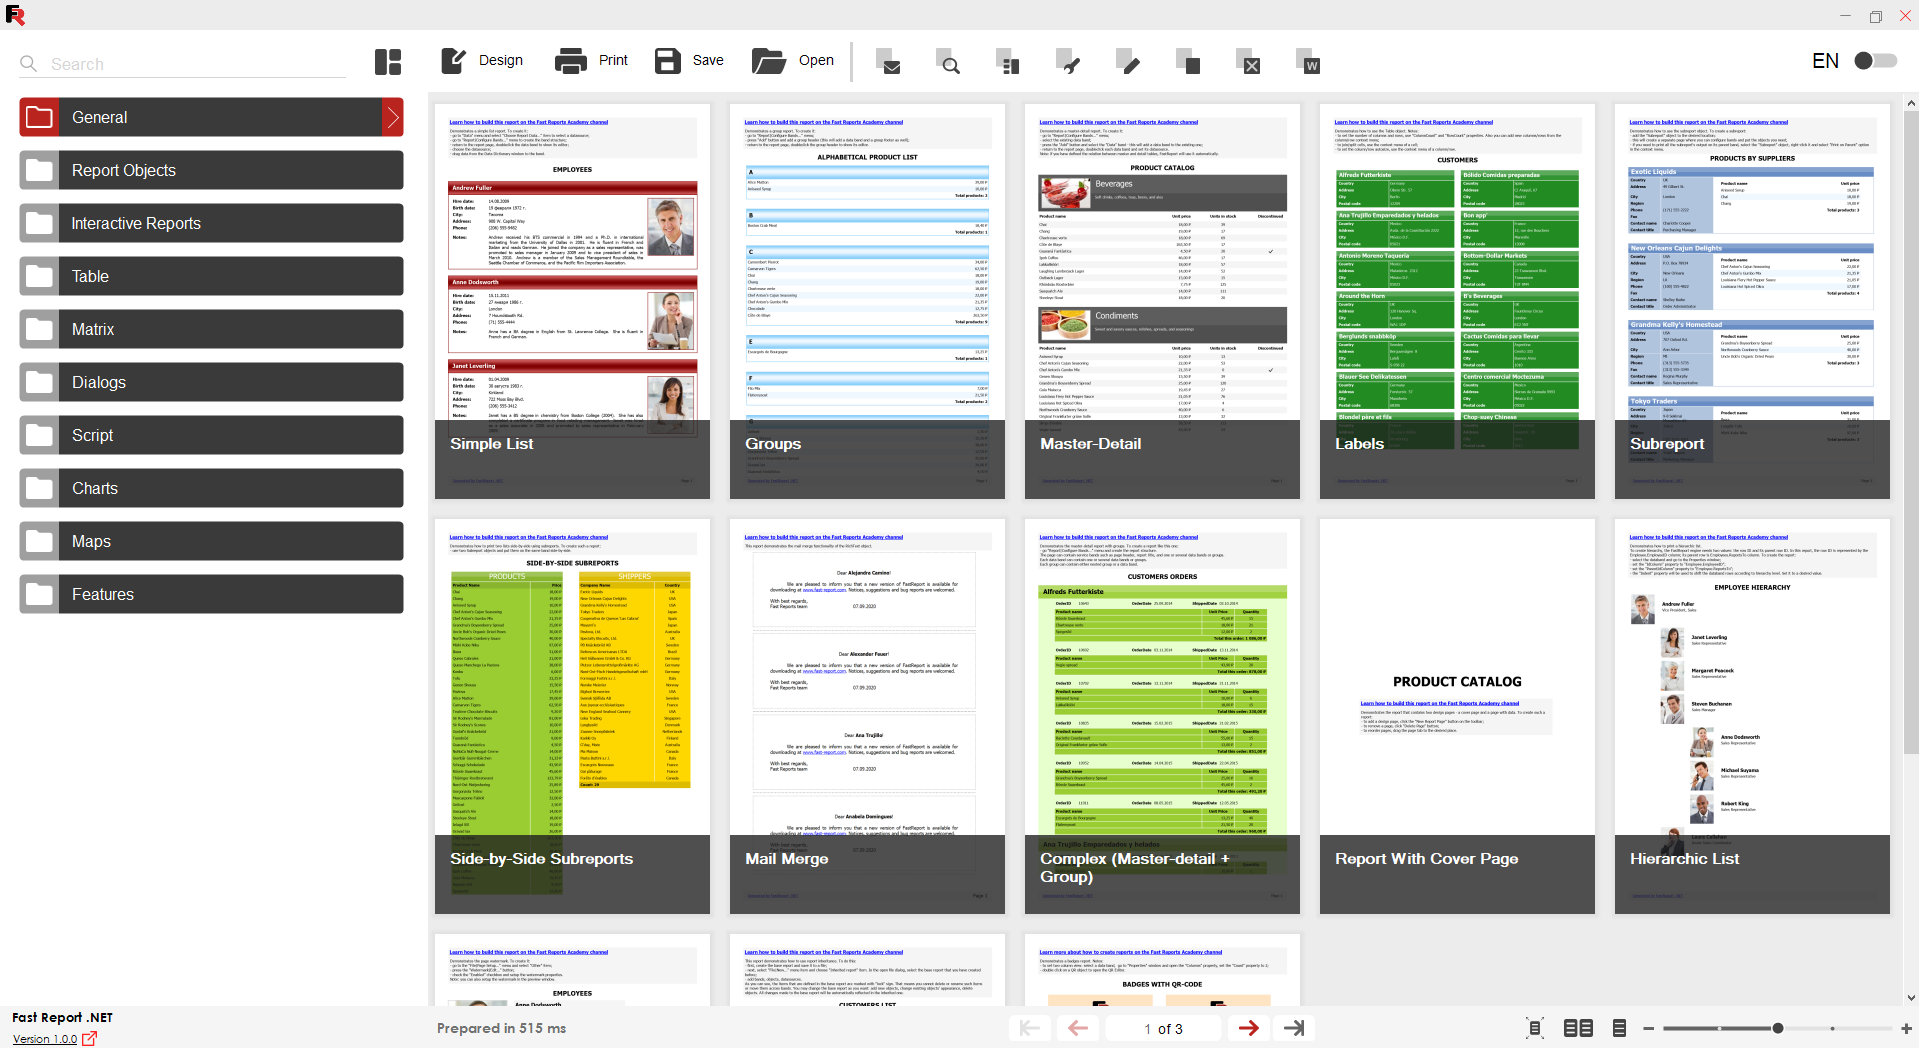Image resolution: width=1919 pixels, height=1048 pixels.
Task: Open the Report Objects category
Action: coord(211,170)
